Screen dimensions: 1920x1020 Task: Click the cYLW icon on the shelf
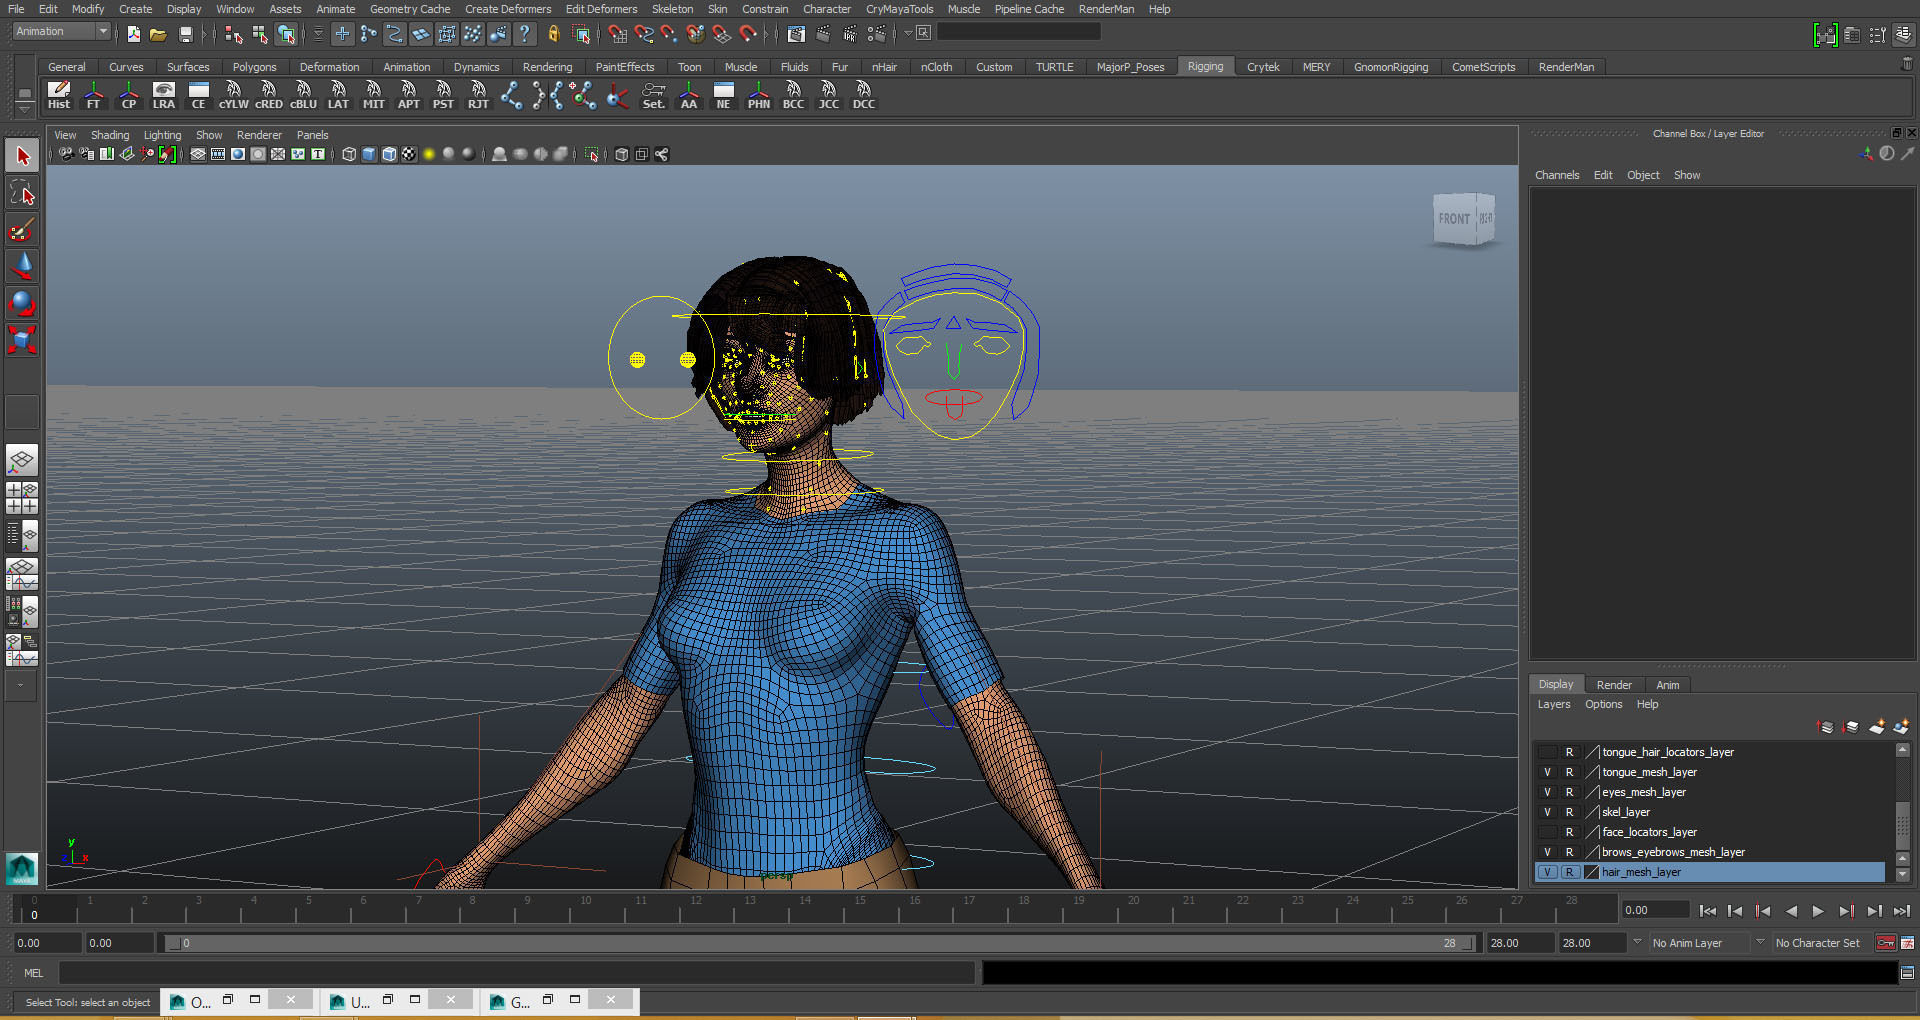pos(233,95)
